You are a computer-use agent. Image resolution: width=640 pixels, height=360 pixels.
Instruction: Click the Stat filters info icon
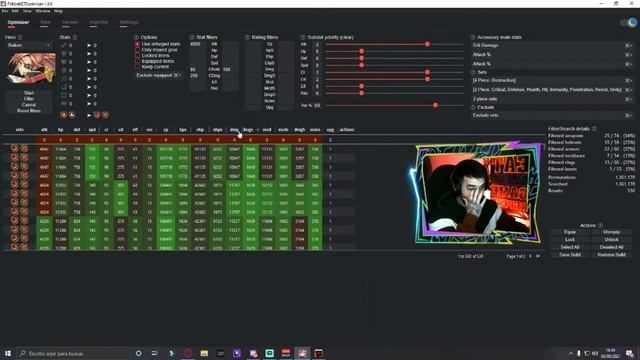click(x=192, y=37)
